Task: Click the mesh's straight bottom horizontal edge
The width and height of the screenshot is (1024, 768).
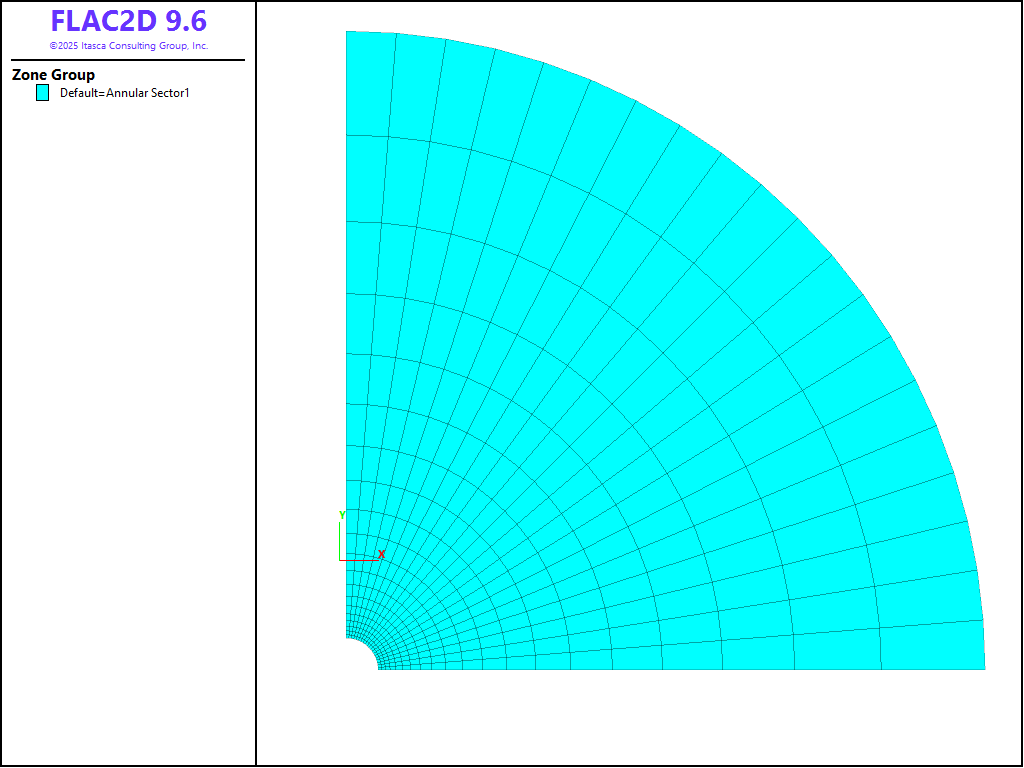Action: (700, 669)
